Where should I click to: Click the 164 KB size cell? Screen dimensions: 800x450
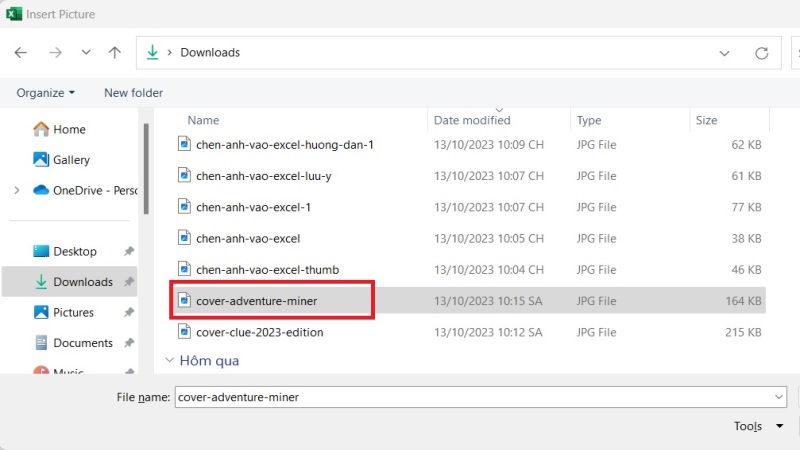pyautogui.click(x=743, y=301)
